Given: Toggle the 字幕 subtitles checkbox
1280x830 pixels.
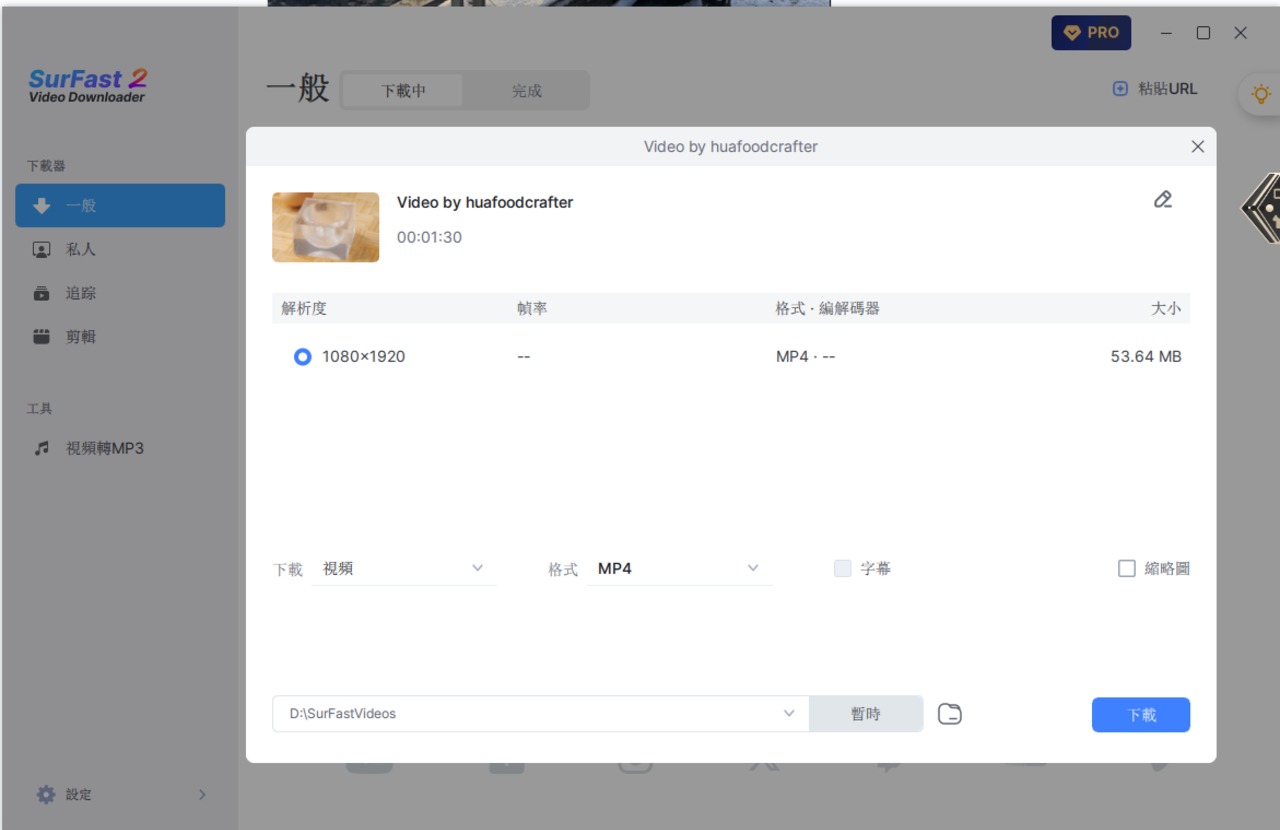Looking at the screenshot, I should (843, 569).
